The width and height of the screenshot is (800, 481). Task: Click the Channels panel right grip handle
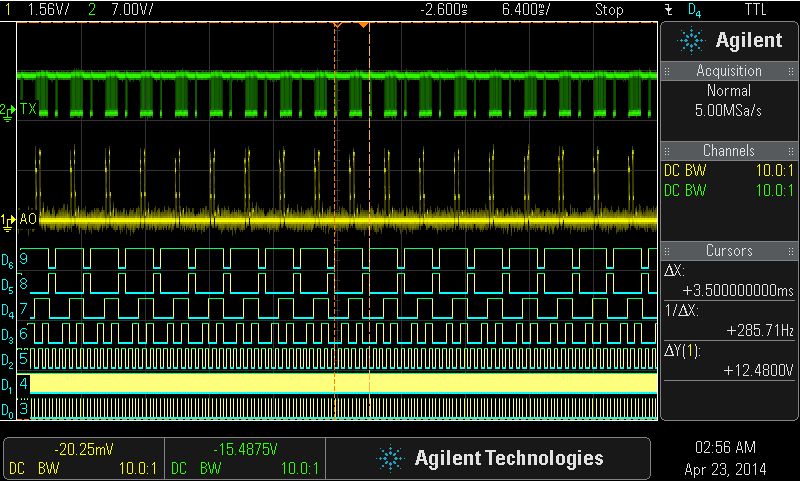point(791,151)
